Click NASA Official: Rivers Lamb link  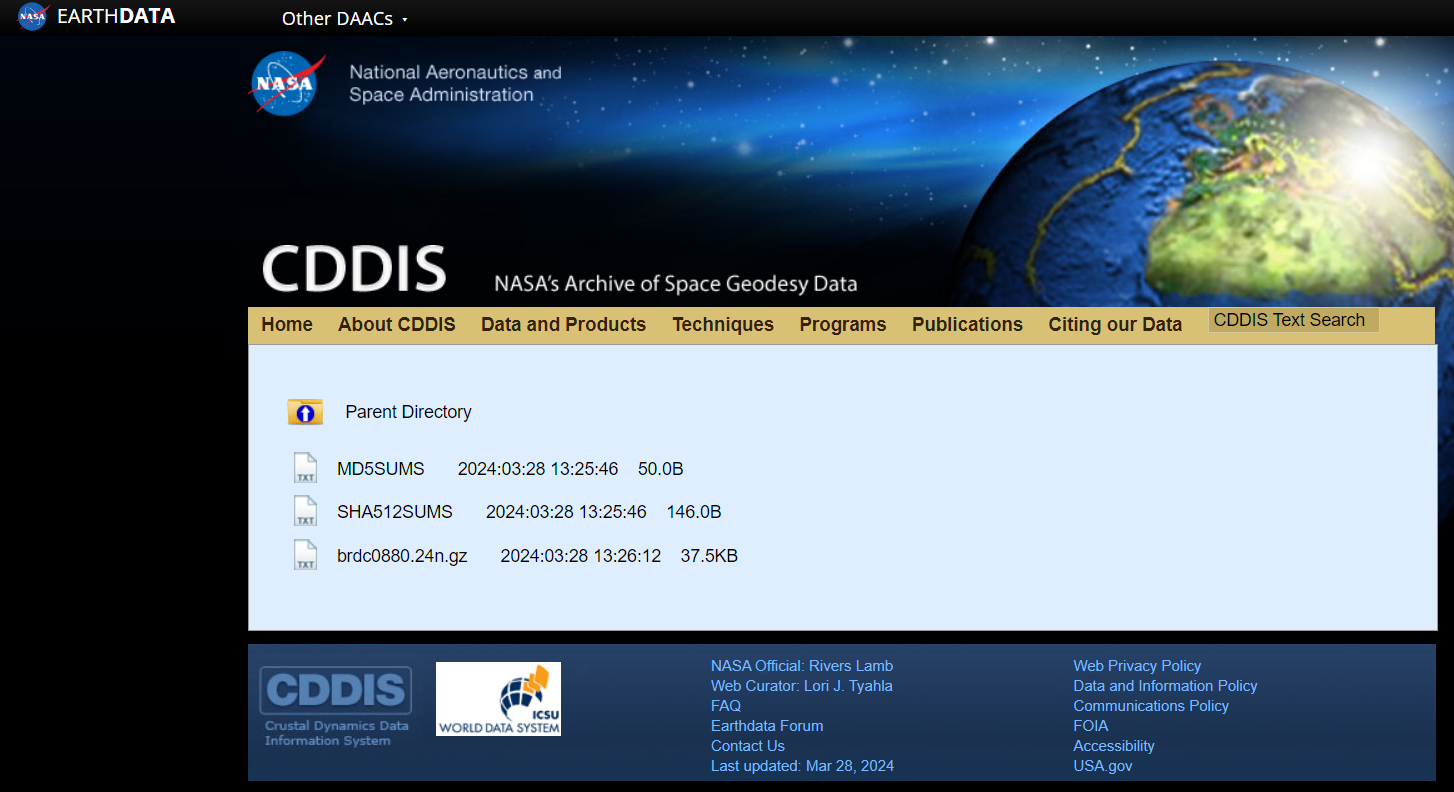click(x=802, y=666)
